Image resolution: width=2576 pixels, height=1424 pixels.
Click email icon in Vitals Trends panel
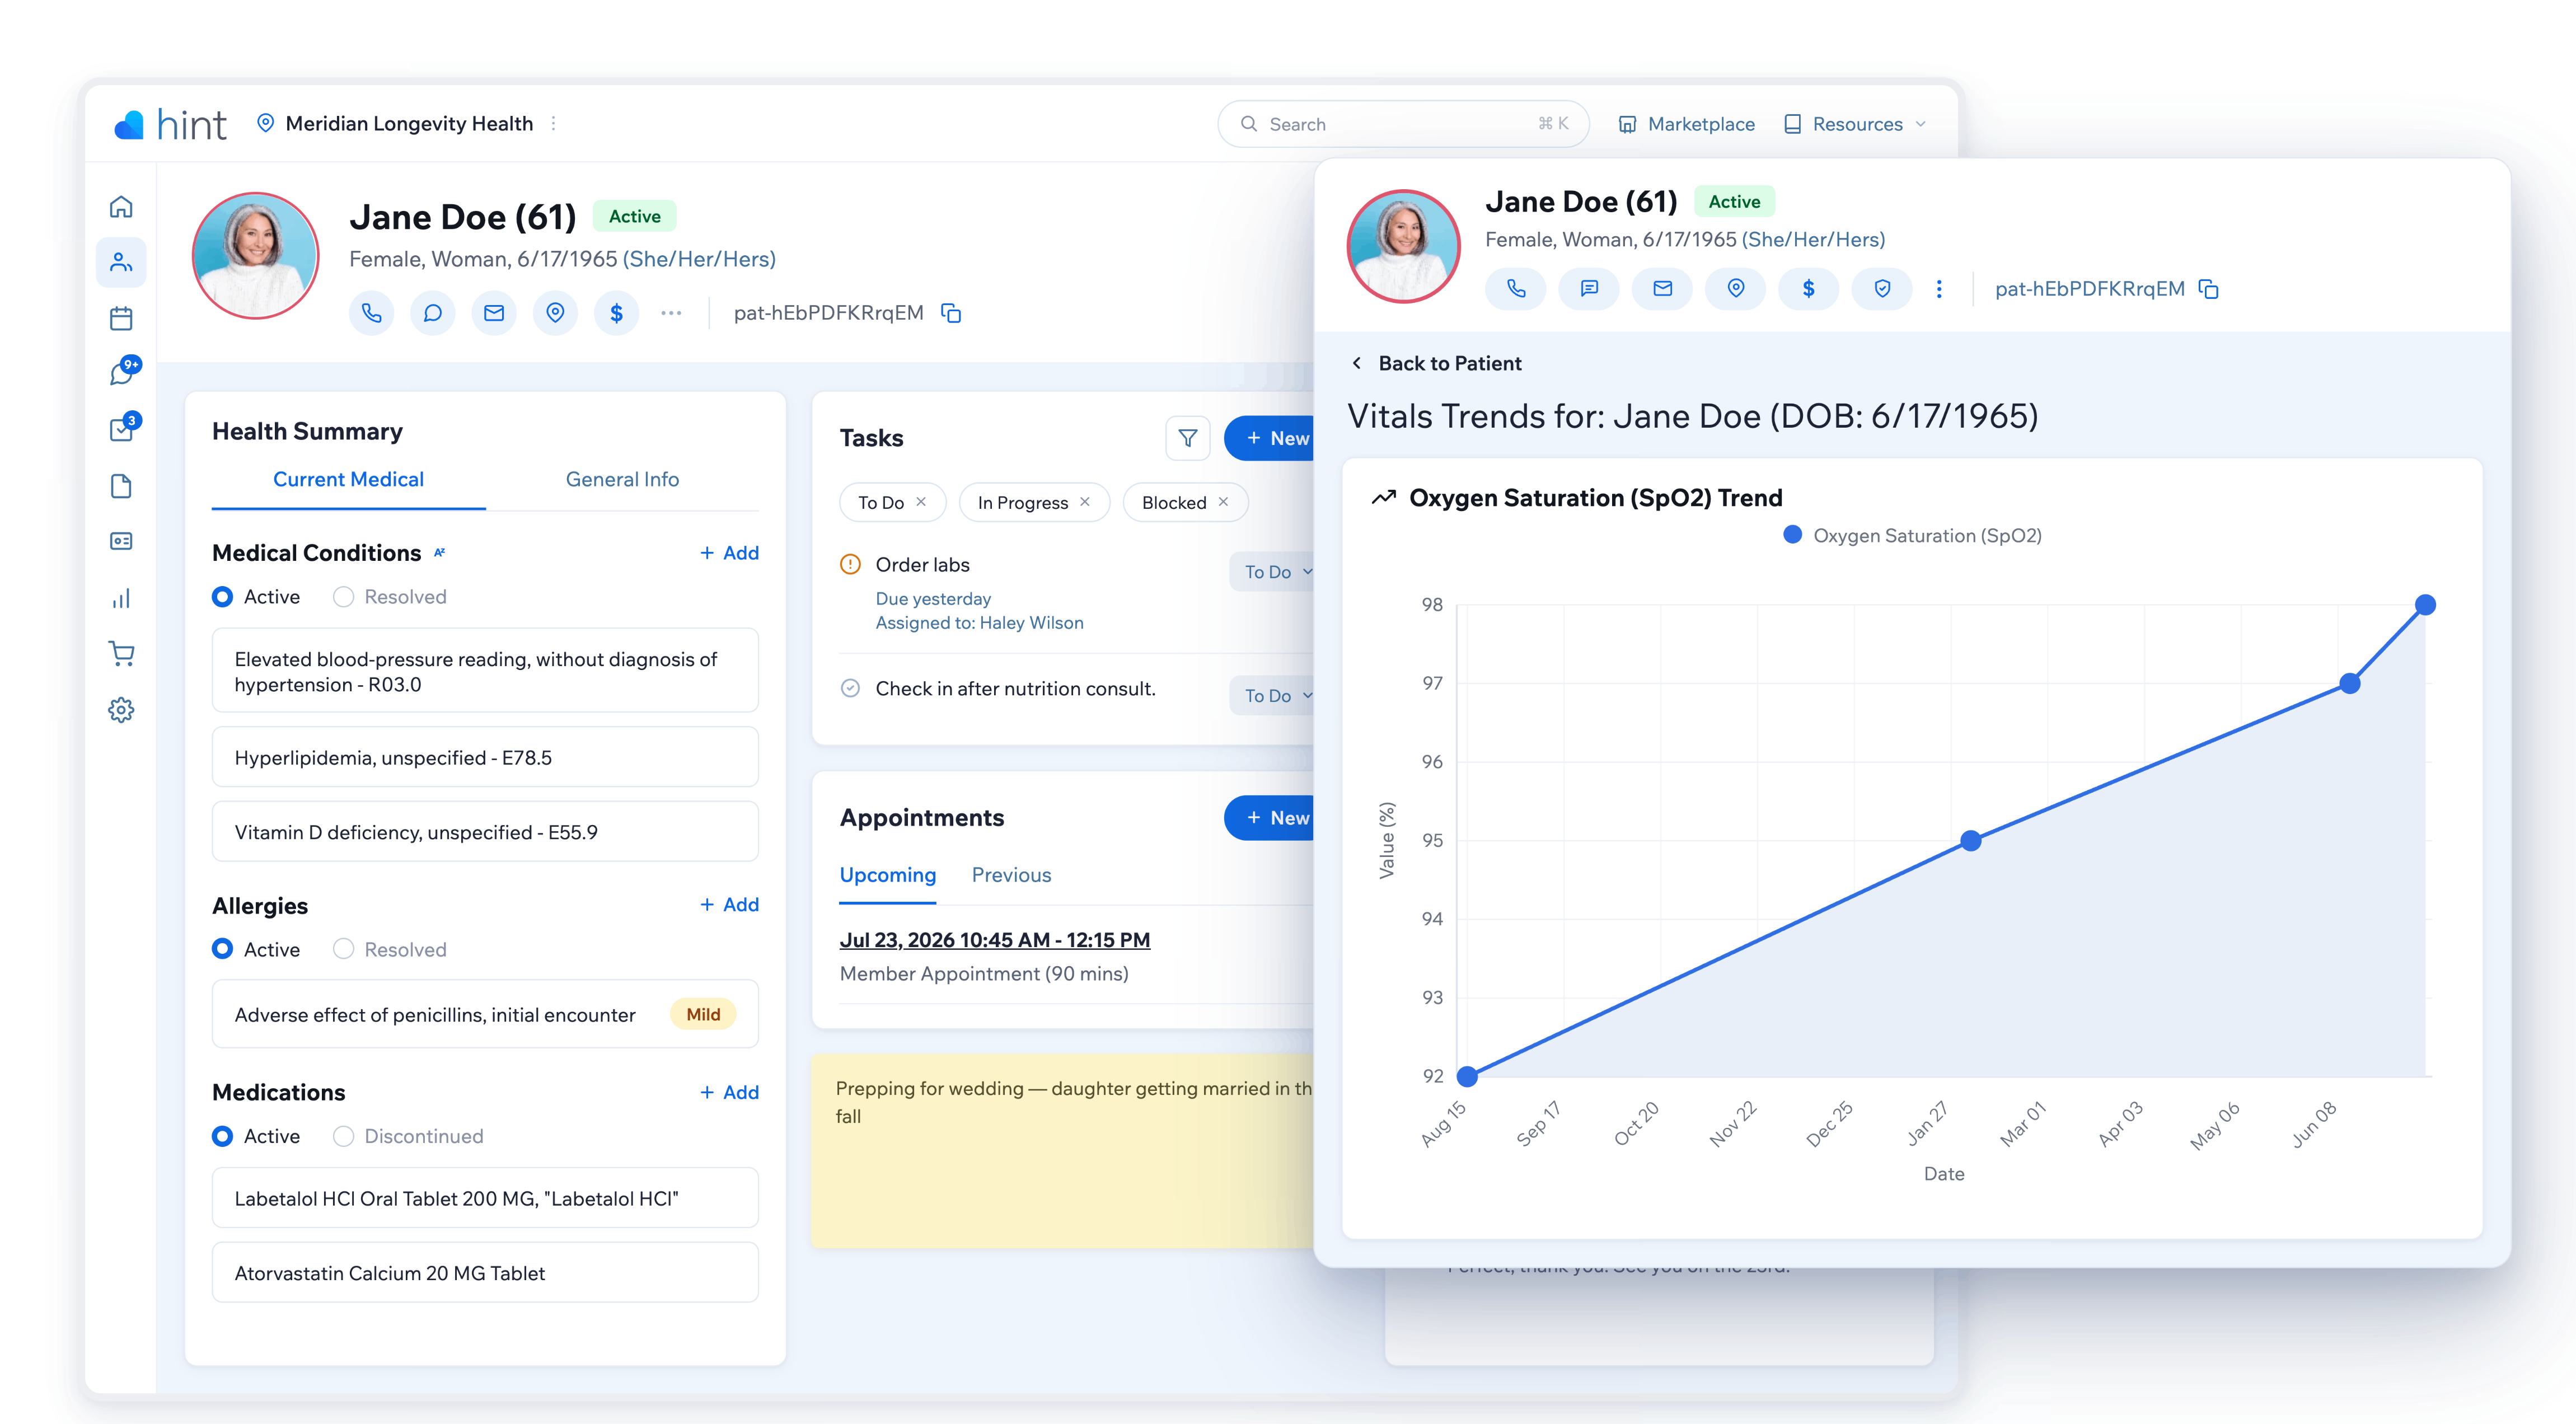pos(1662,289)
